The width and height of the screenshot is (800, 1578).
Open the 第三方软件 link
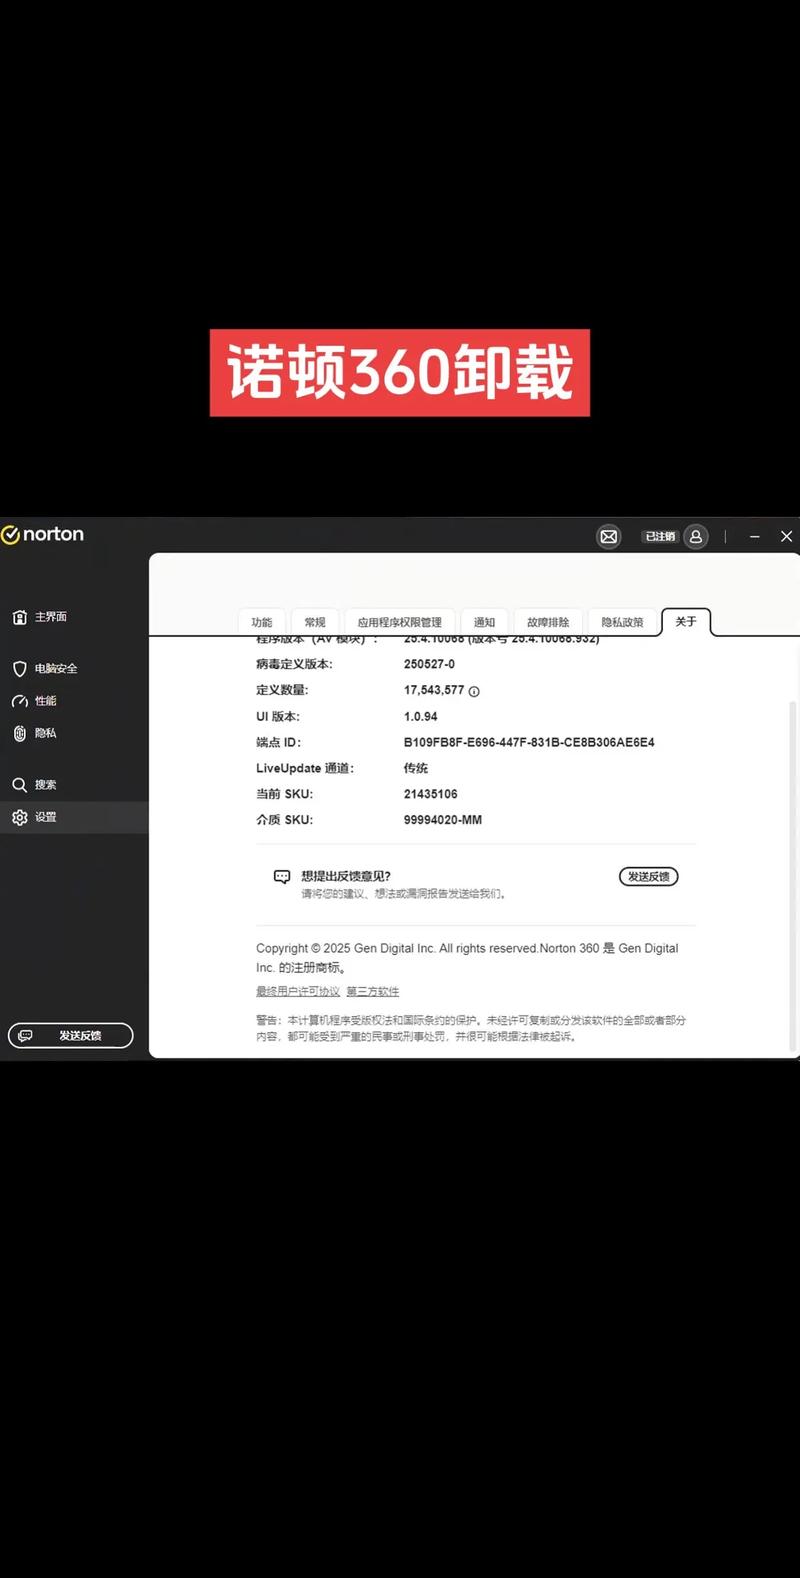click(x=373, y=992)
